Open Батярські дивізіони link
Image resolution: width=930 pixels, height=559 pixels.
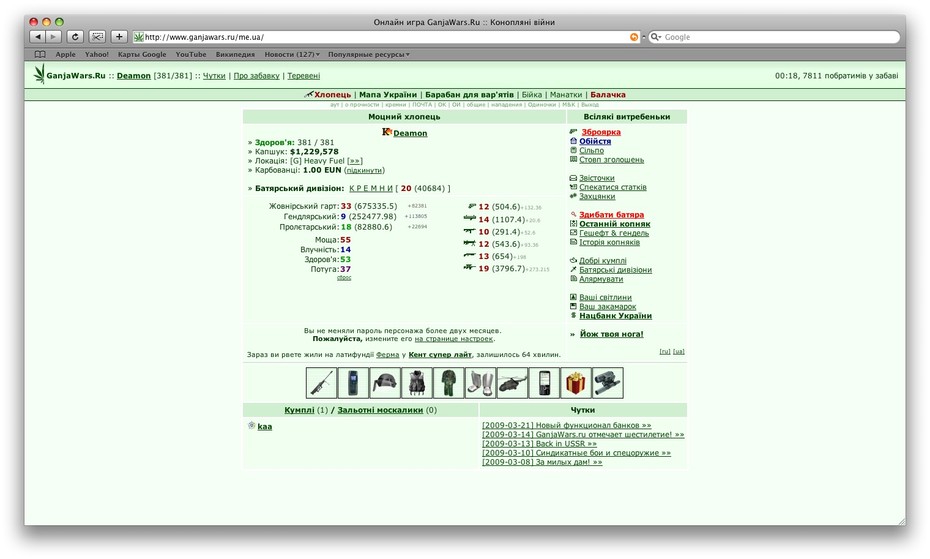click(615, 269)
